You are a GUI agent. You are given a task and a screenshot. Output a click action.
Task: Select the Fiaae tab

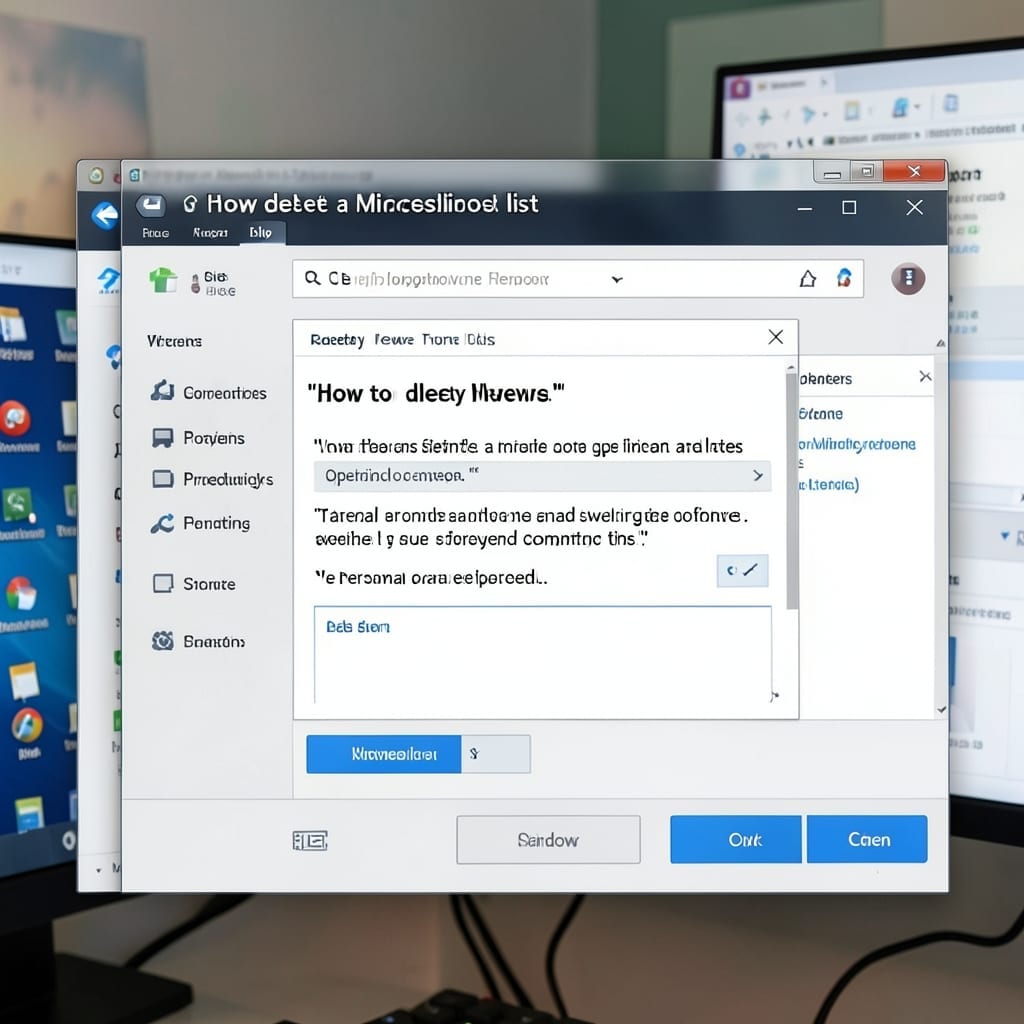[155, 233]
